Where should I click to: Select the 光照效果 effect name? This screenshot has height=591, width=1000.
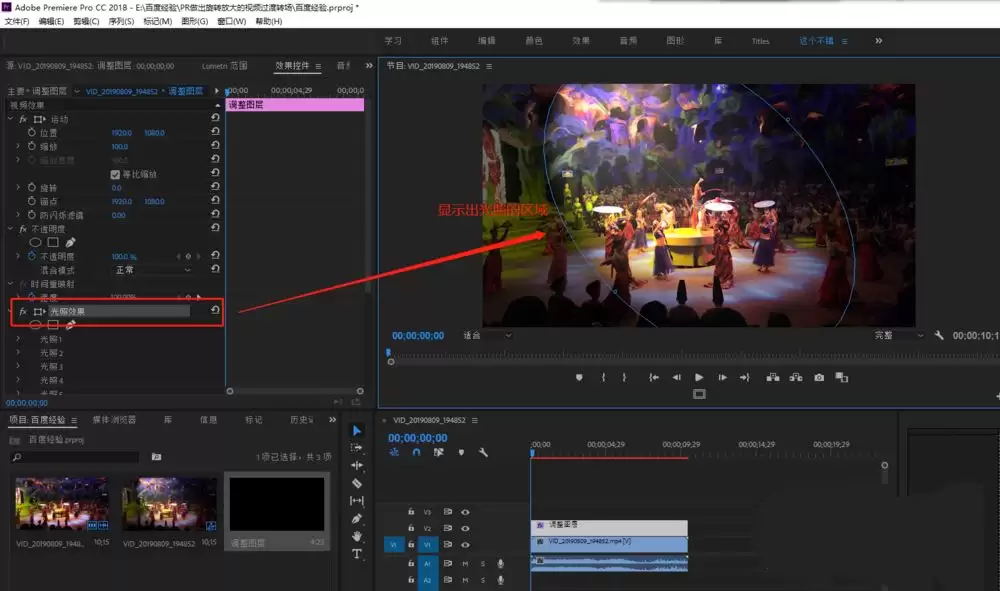pos(68,311)
